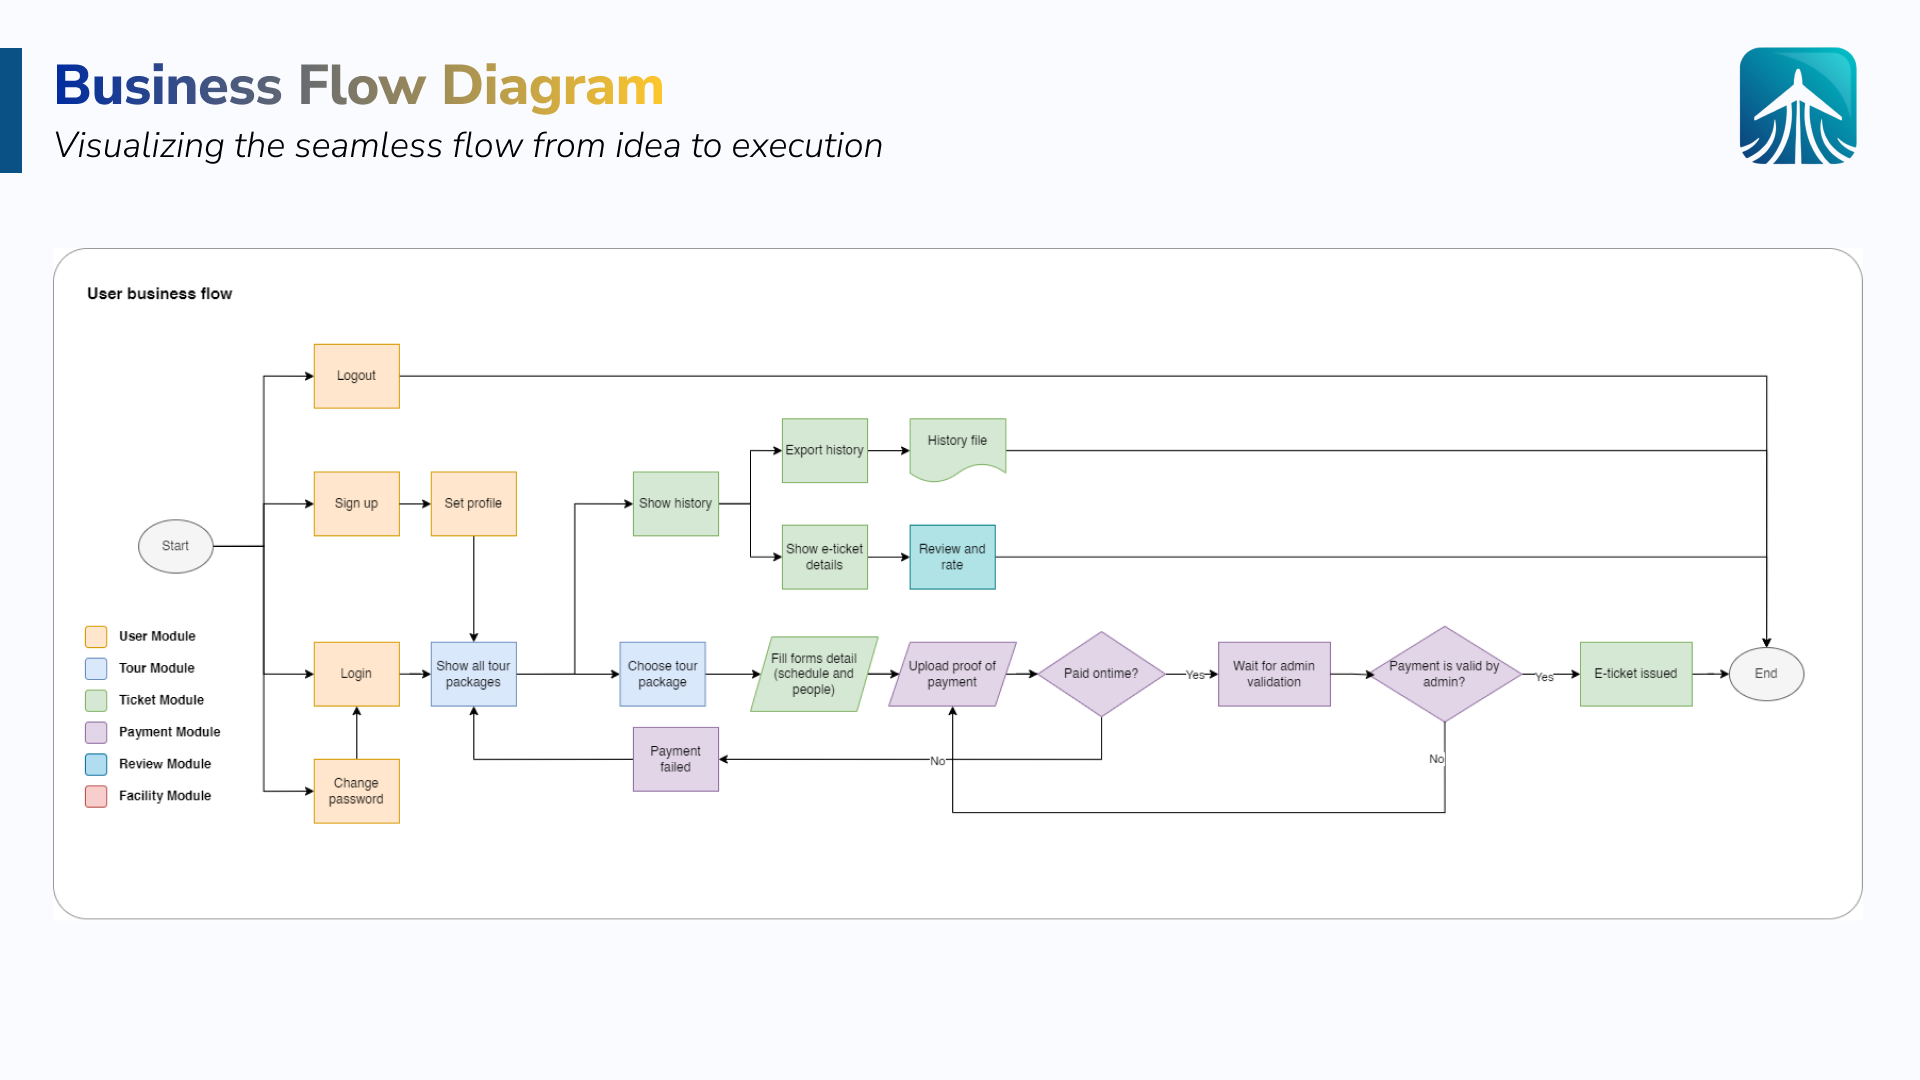
Task: Select the Change password box
Action: pyautogui.click(x=356, y=791)
